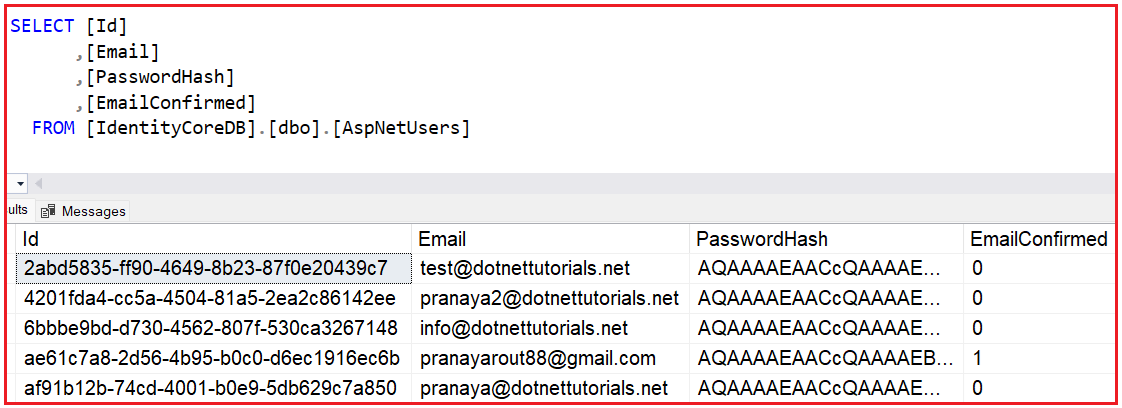Select the EmailConfirmed column header
1122x408 pixels.
(1040, 238)
